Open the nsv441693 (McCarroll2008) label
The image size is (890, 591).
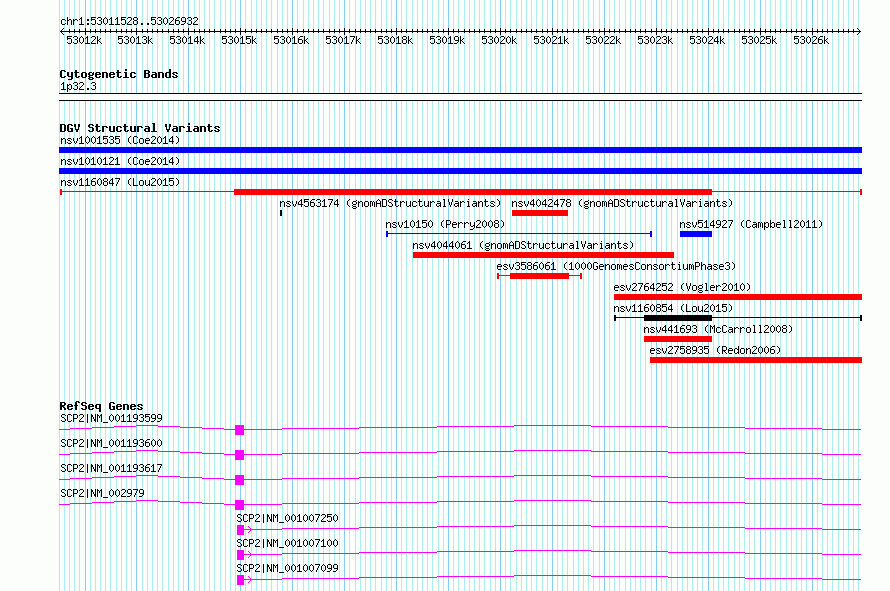point(718,329)
